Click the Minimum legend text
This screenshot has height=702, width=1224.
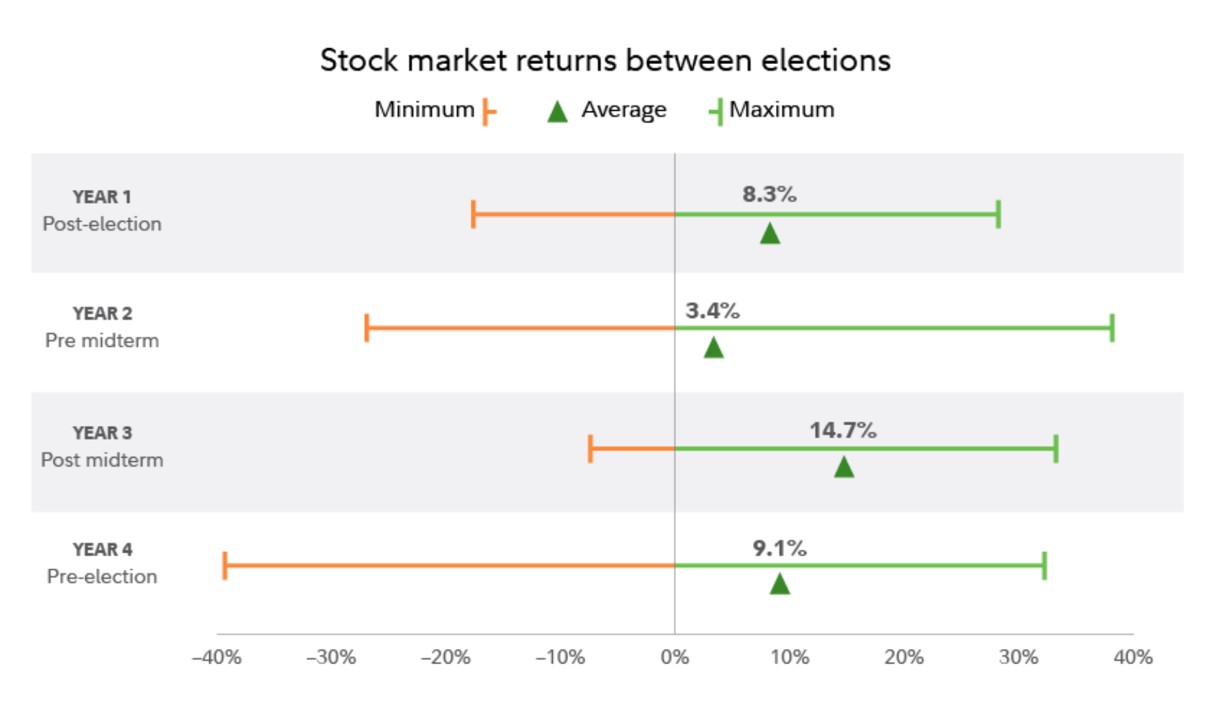[424, 110]
